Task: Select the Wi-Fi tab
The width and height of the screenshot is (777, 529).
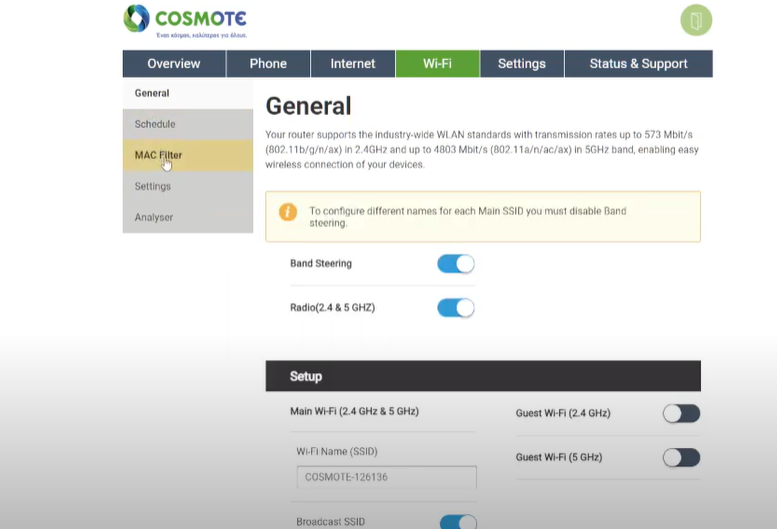Action: [437, 64]
